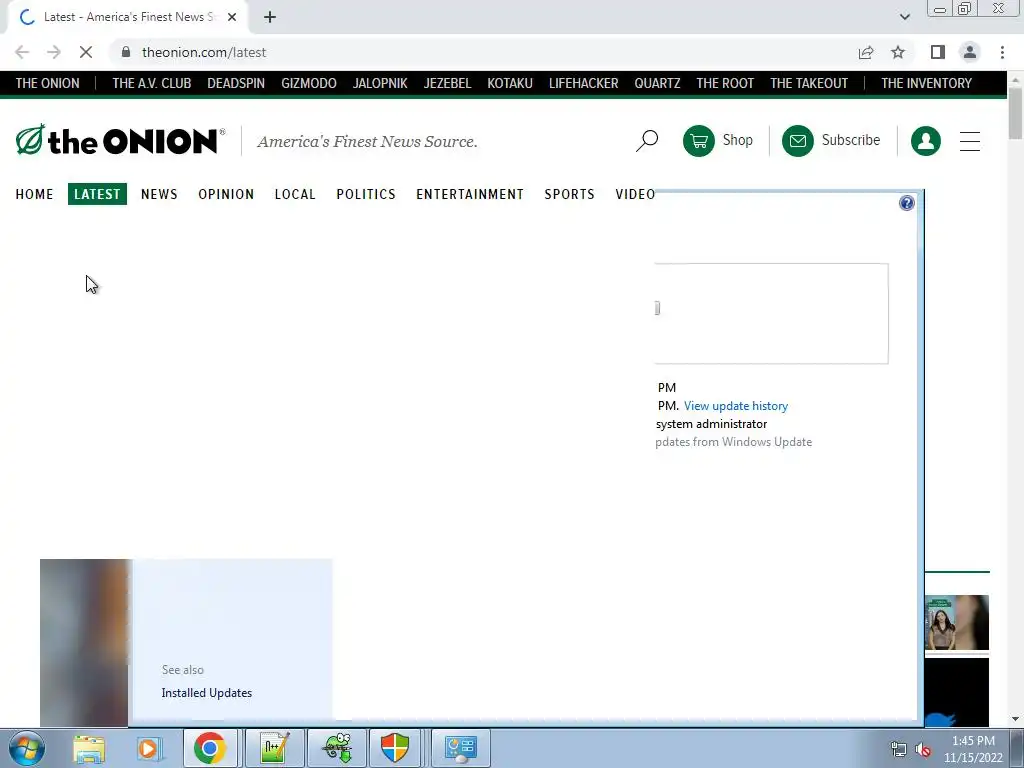Launch Windows Media Player from taskbar
This screenshot has width=1024, height=768.
(148, 748)
